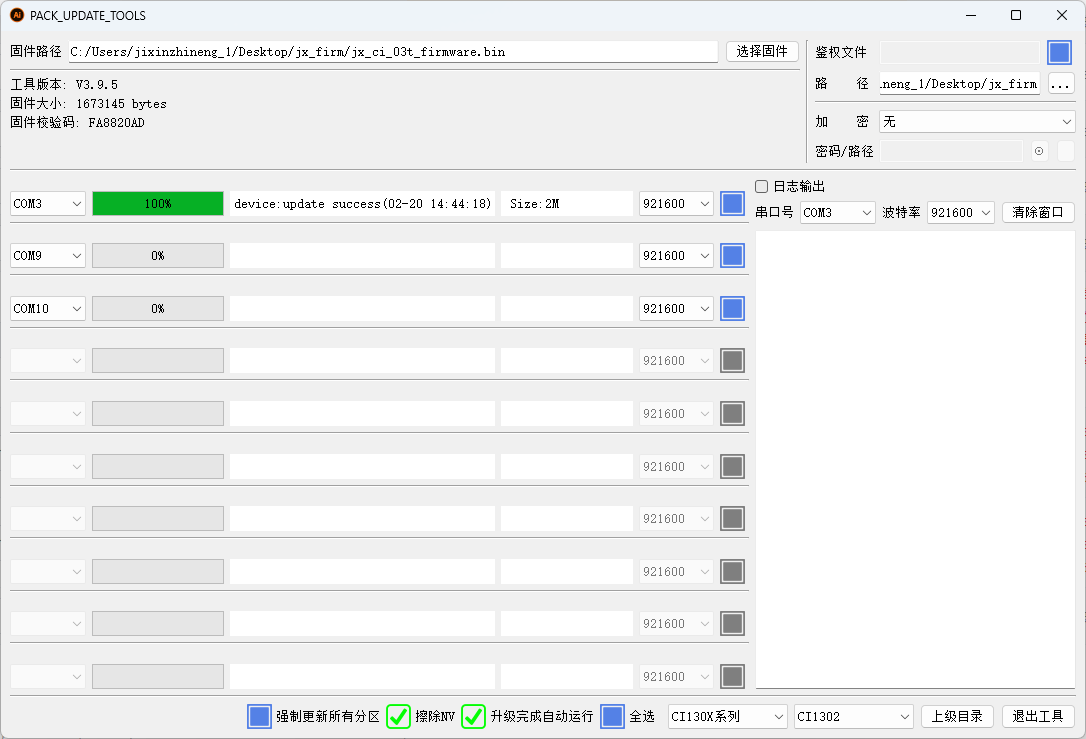
Task: Click the blue square beside COM3 row
Action: pos(732,204)
